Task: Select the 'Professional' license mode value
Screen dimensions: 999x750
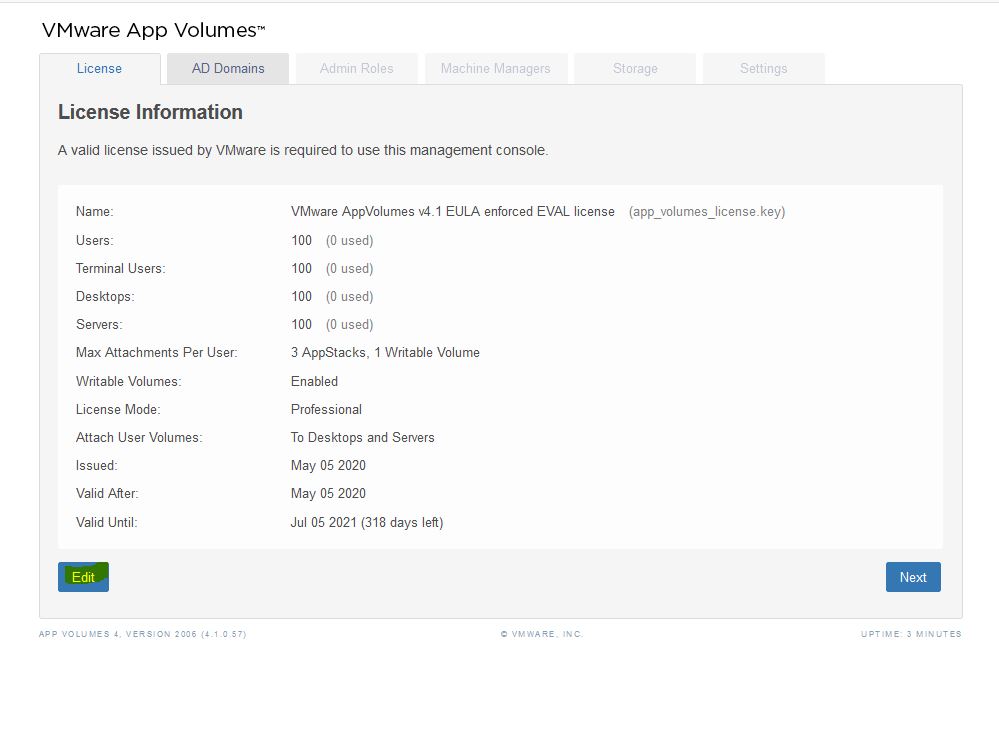Action: [x=326, y=409]
